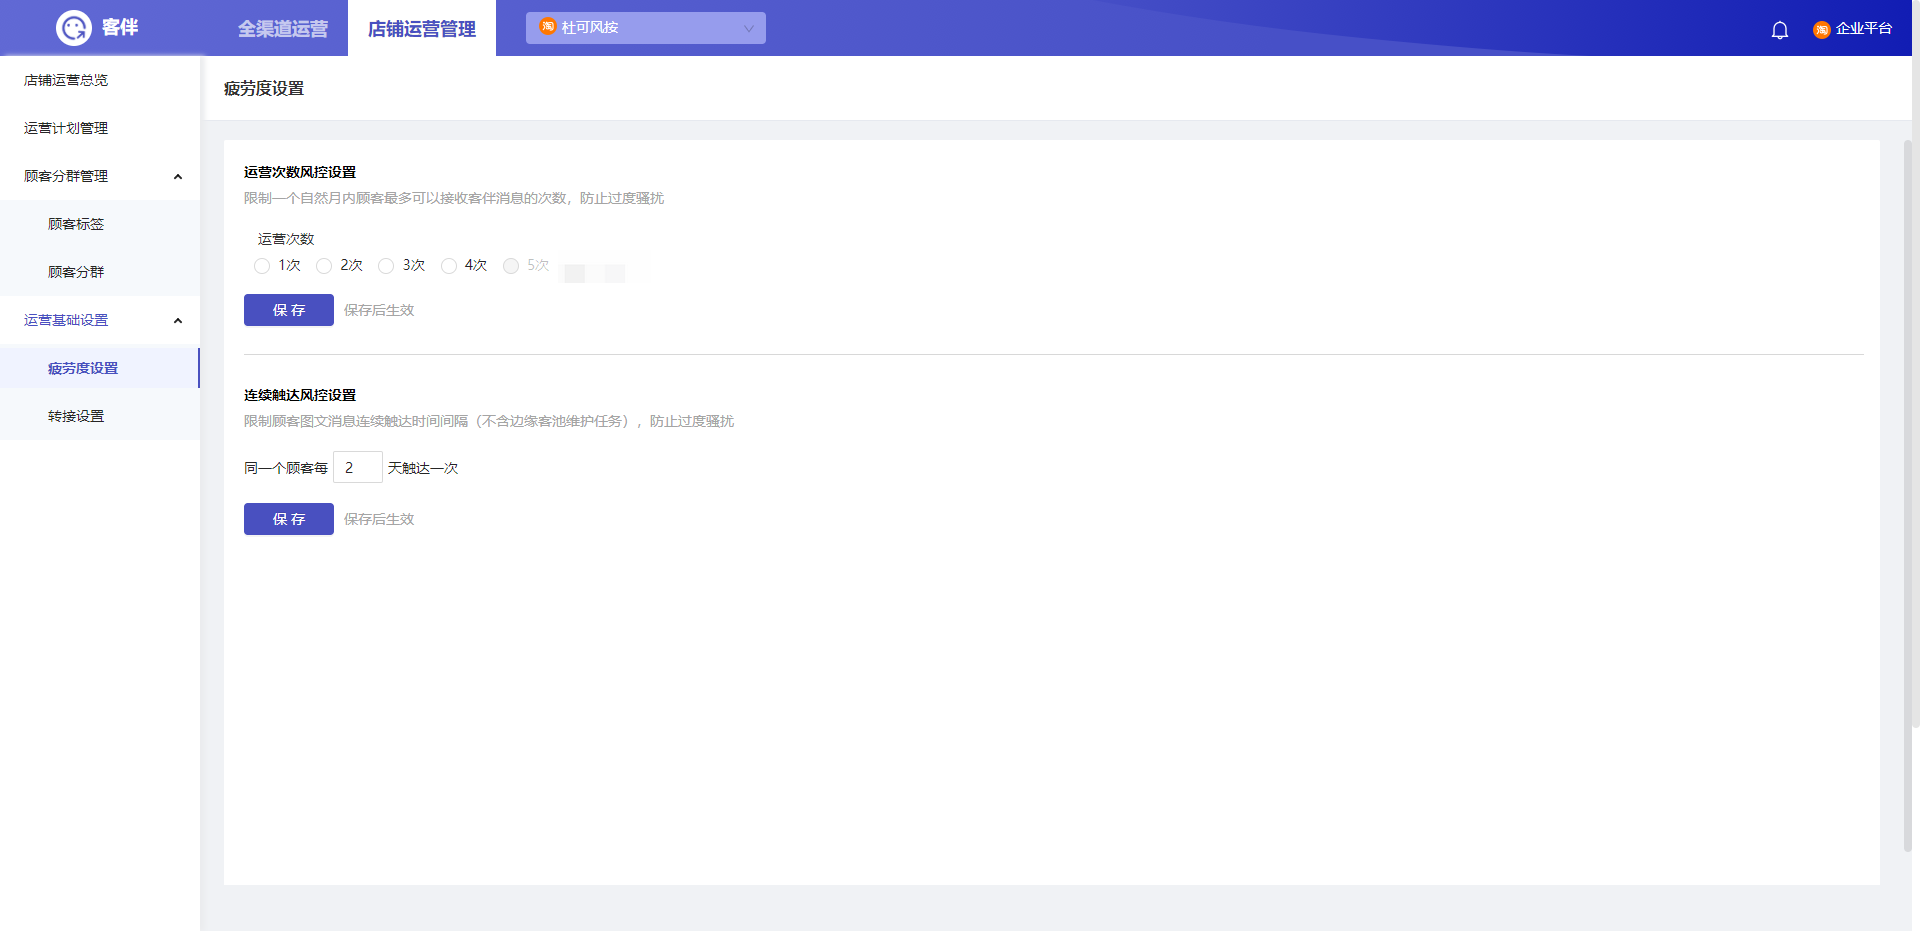Click the store dropdown arrow
Image resolution: width=1920 pixels, height=931 pixels.
[748, 28]
